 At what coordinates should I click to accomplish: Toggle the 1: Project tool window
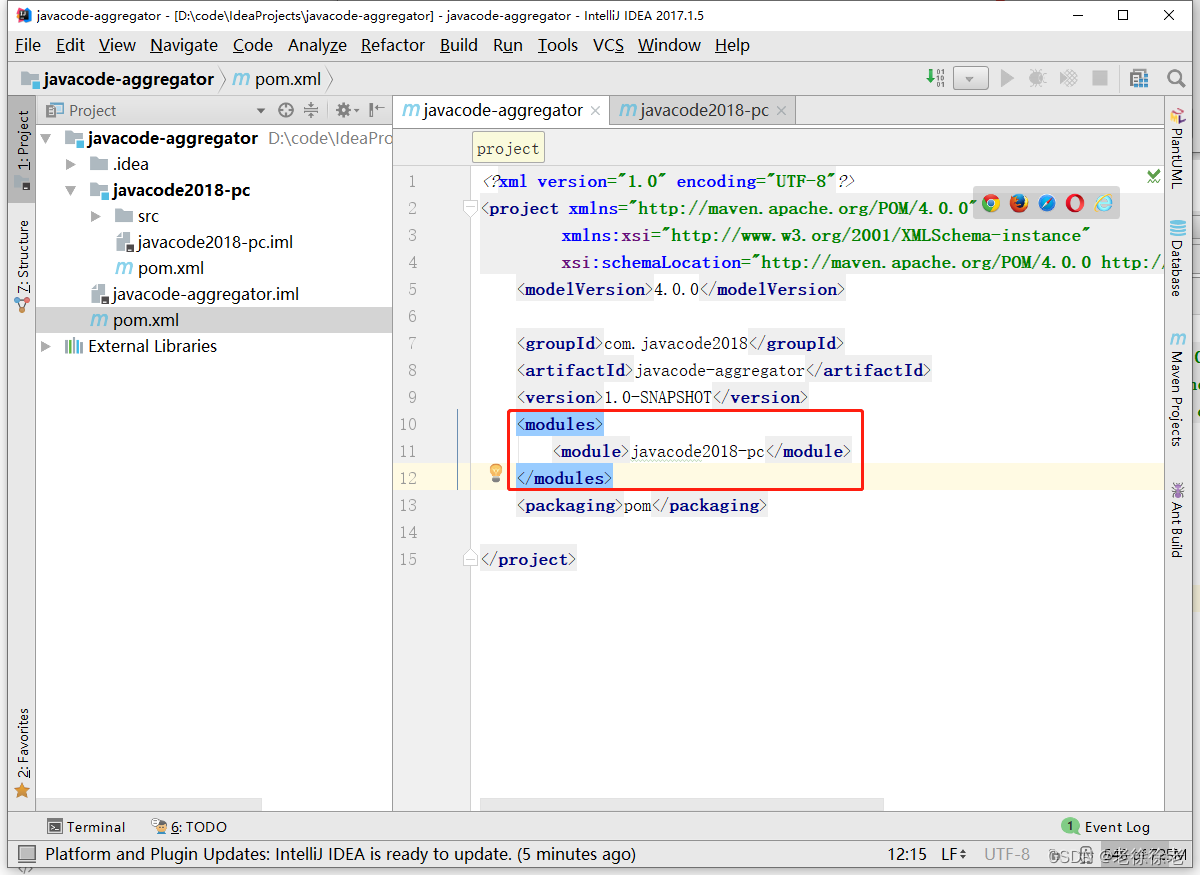point(22,150)
